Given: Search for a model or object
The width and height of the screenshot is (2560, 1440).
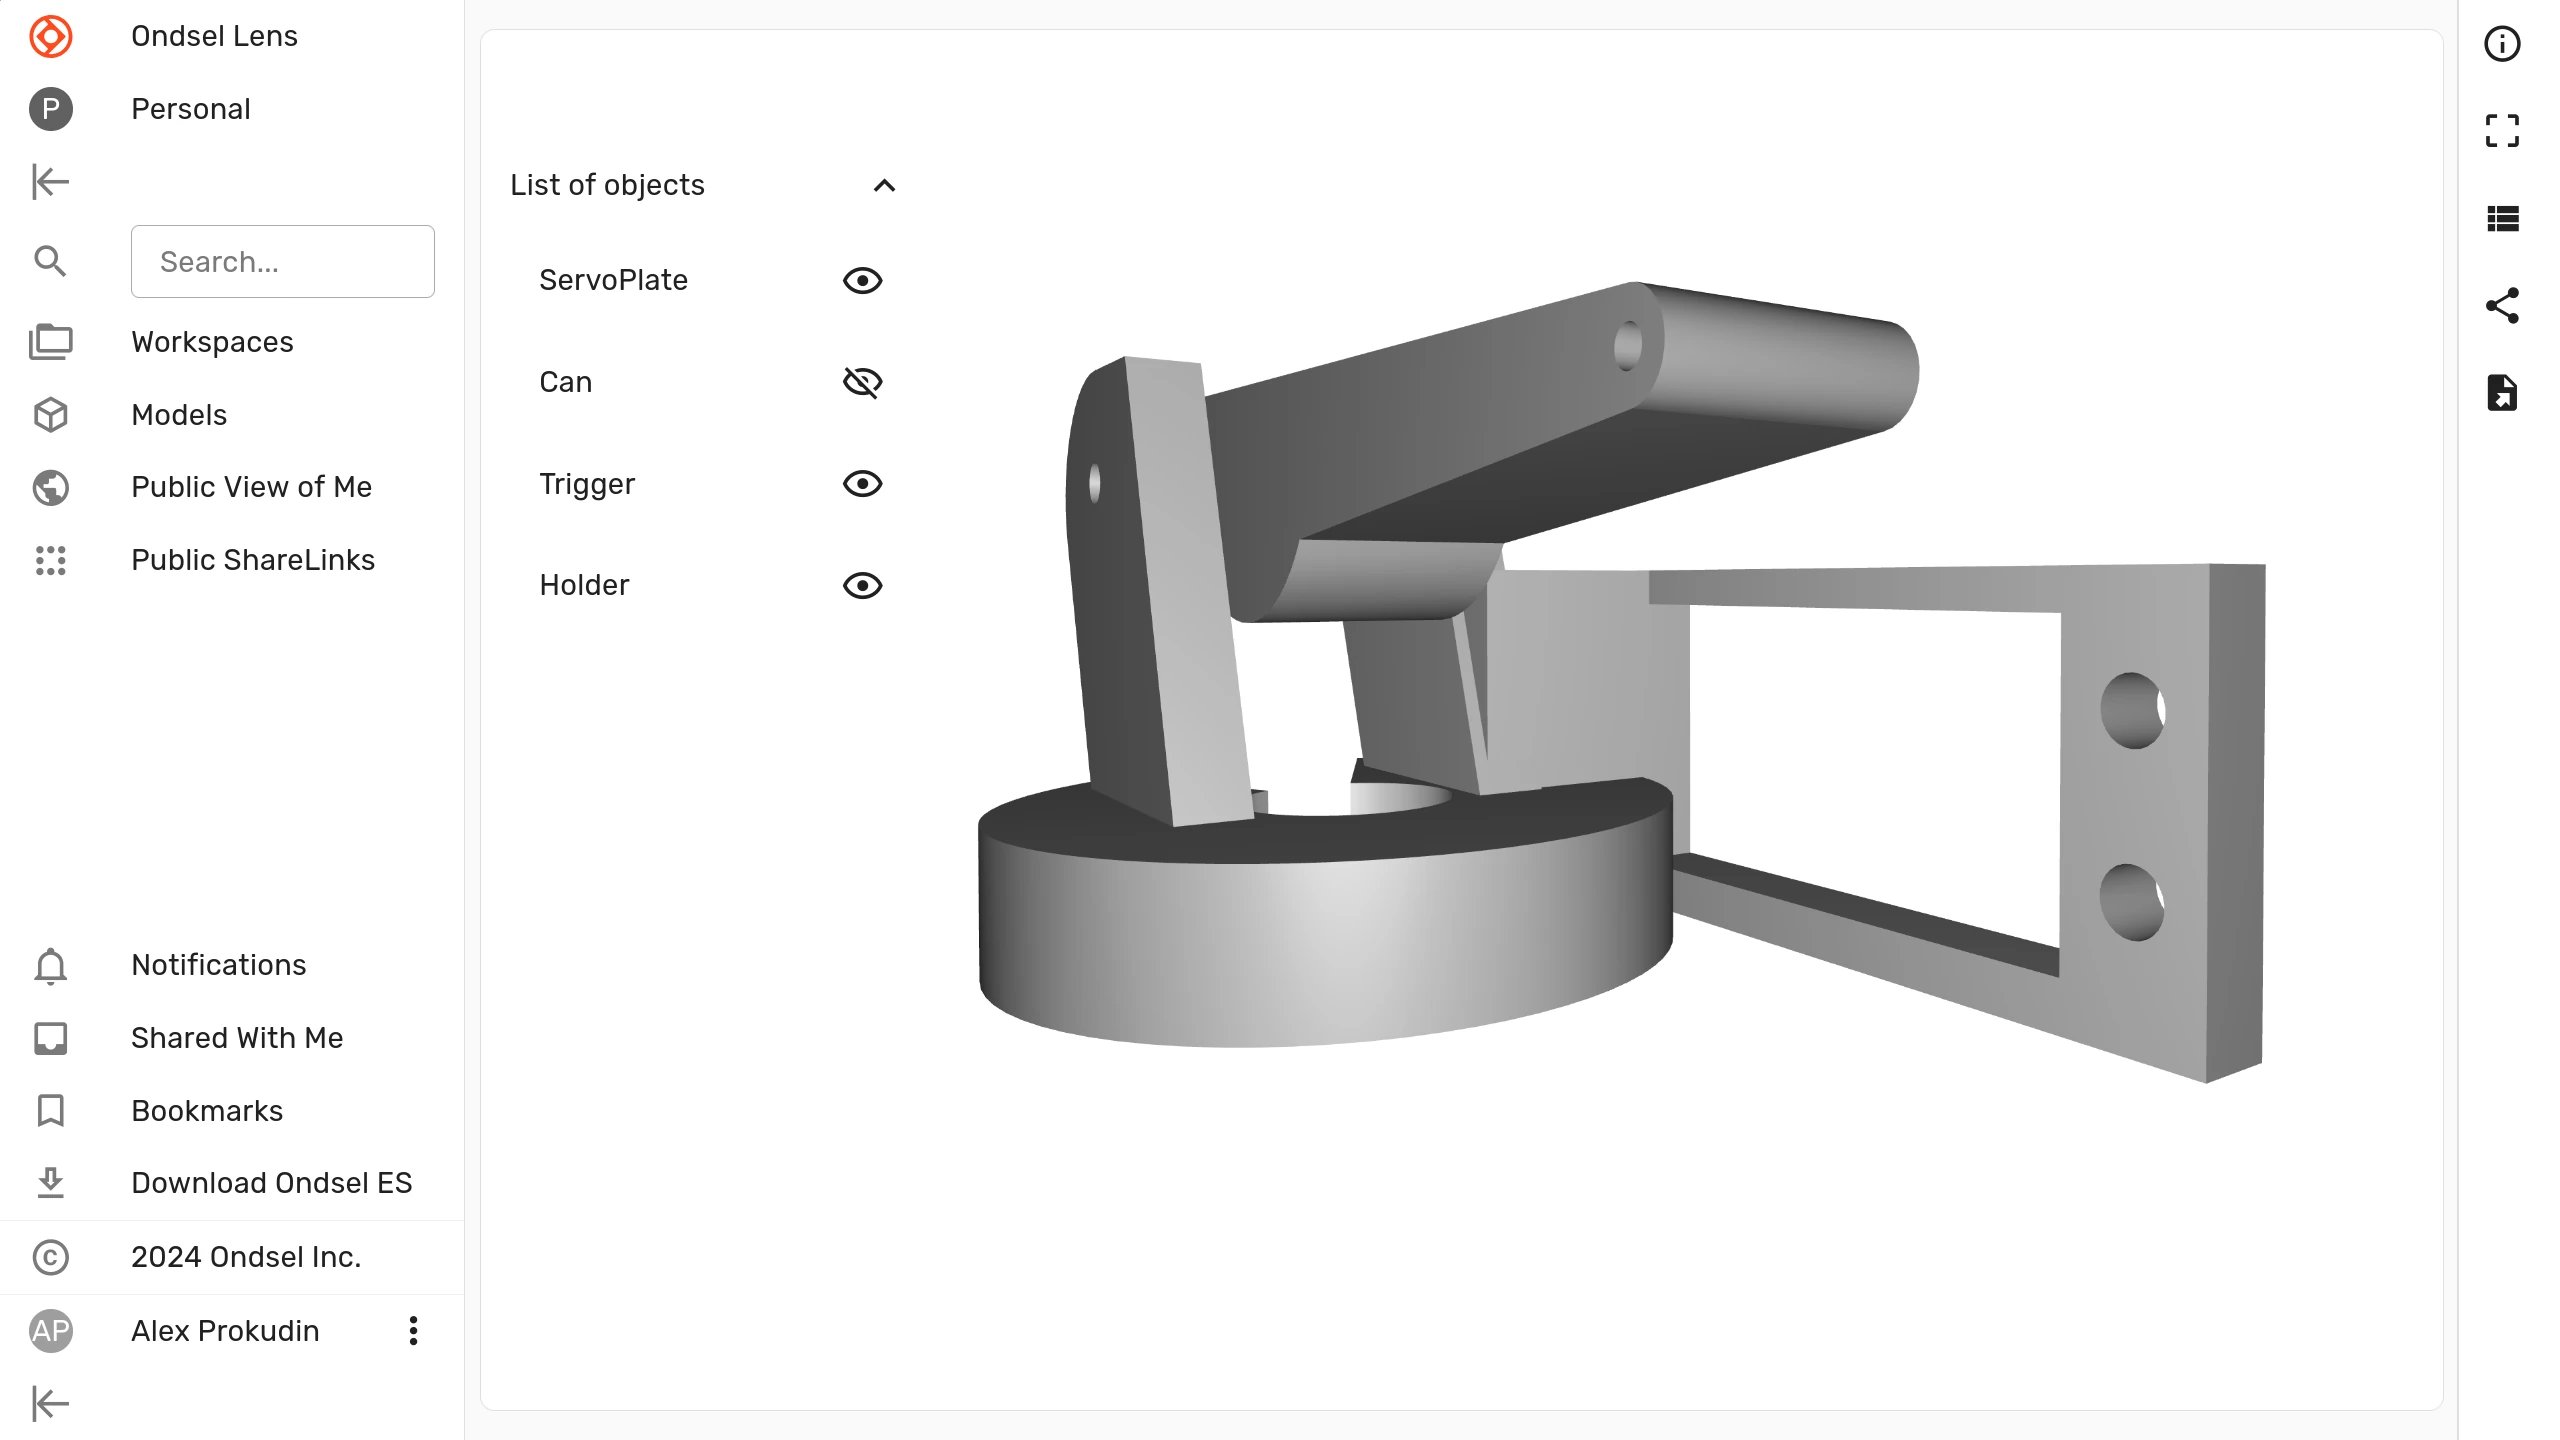Looking at the screenshot, I should 283,262.
